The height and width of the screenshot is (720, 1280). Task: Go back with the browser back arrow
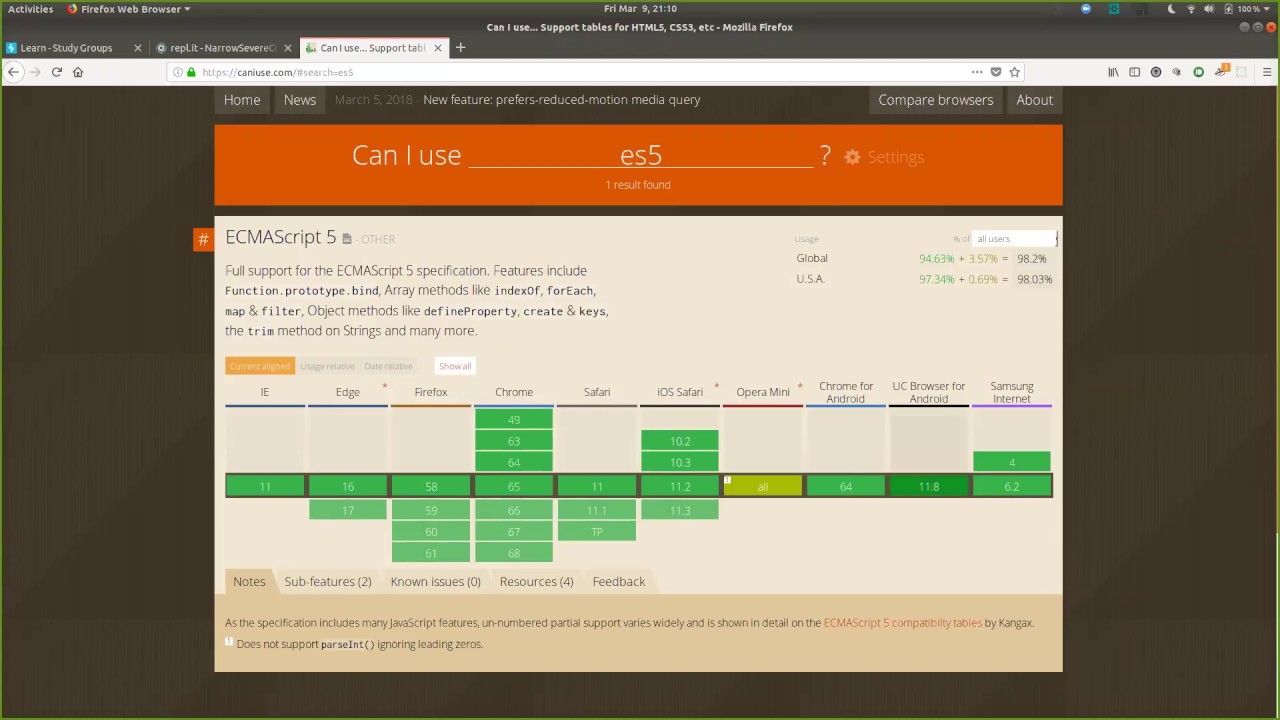13,72
